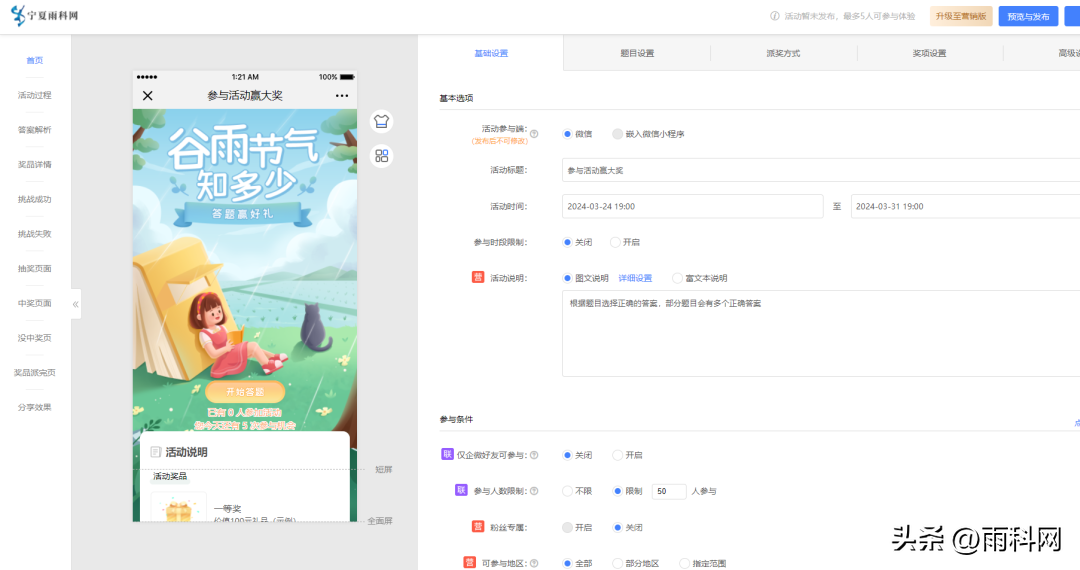This screenshot has height=570, width=1080.
Task: Enable 参与时段限制 by selecting 开启
Action: [x=615, y=242]
